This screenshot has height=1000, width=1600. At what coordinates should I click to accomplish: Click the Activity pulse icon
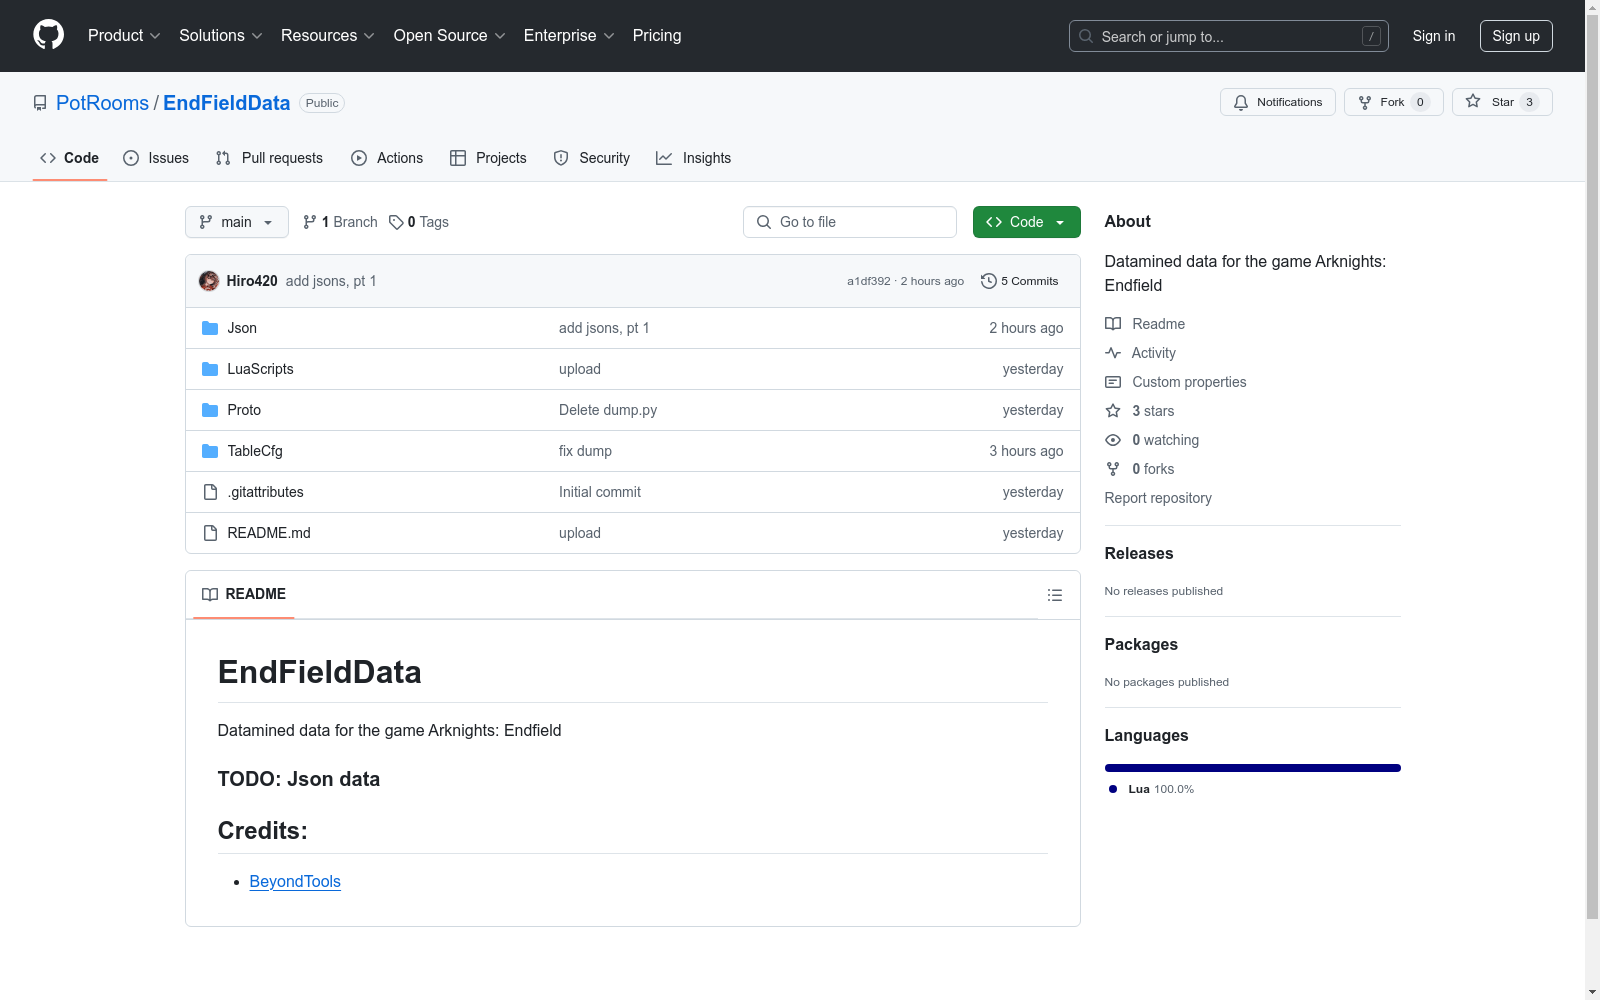pyautogui.click(x=1113, y=353)
